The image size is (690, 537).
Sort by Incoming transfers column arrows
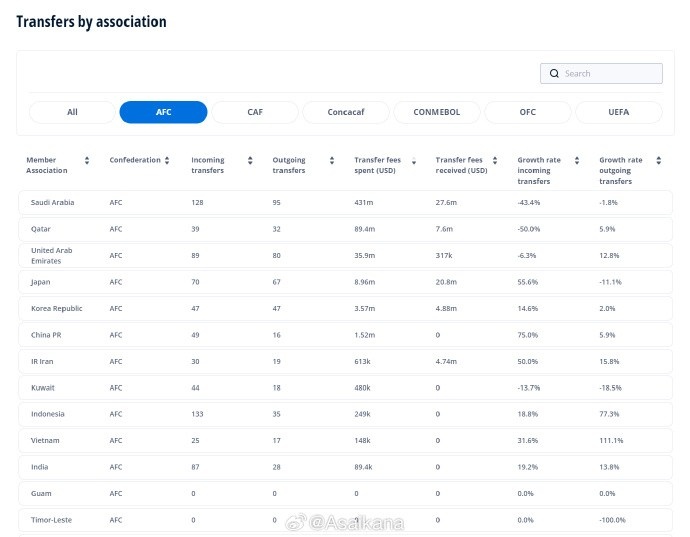[x=249, y=160]
